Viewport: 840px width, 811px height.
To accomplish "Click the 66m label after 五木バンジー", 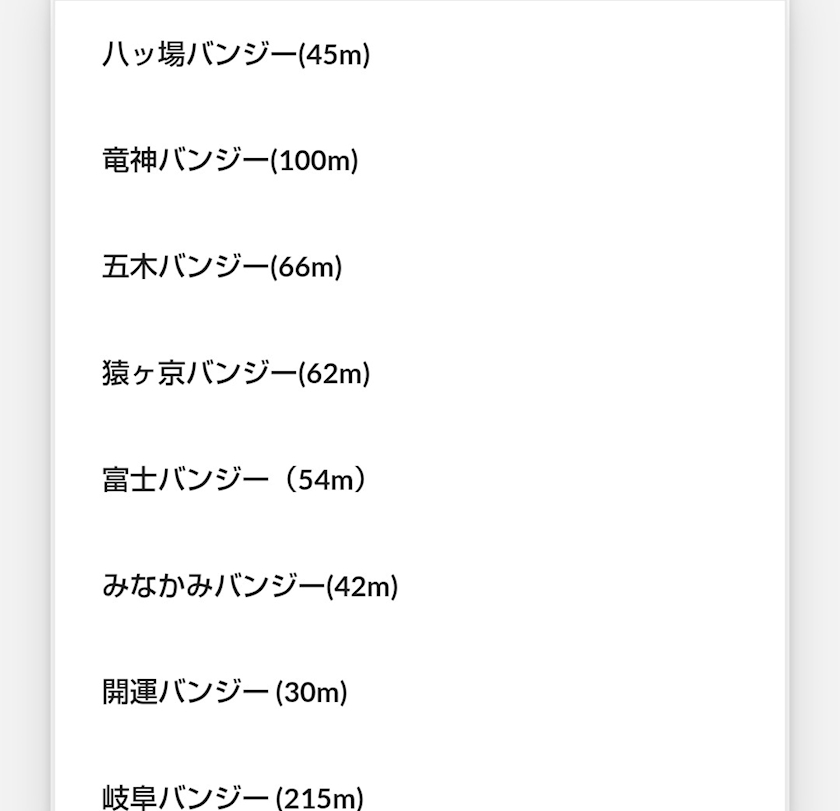I will click(x=306, y=267).
